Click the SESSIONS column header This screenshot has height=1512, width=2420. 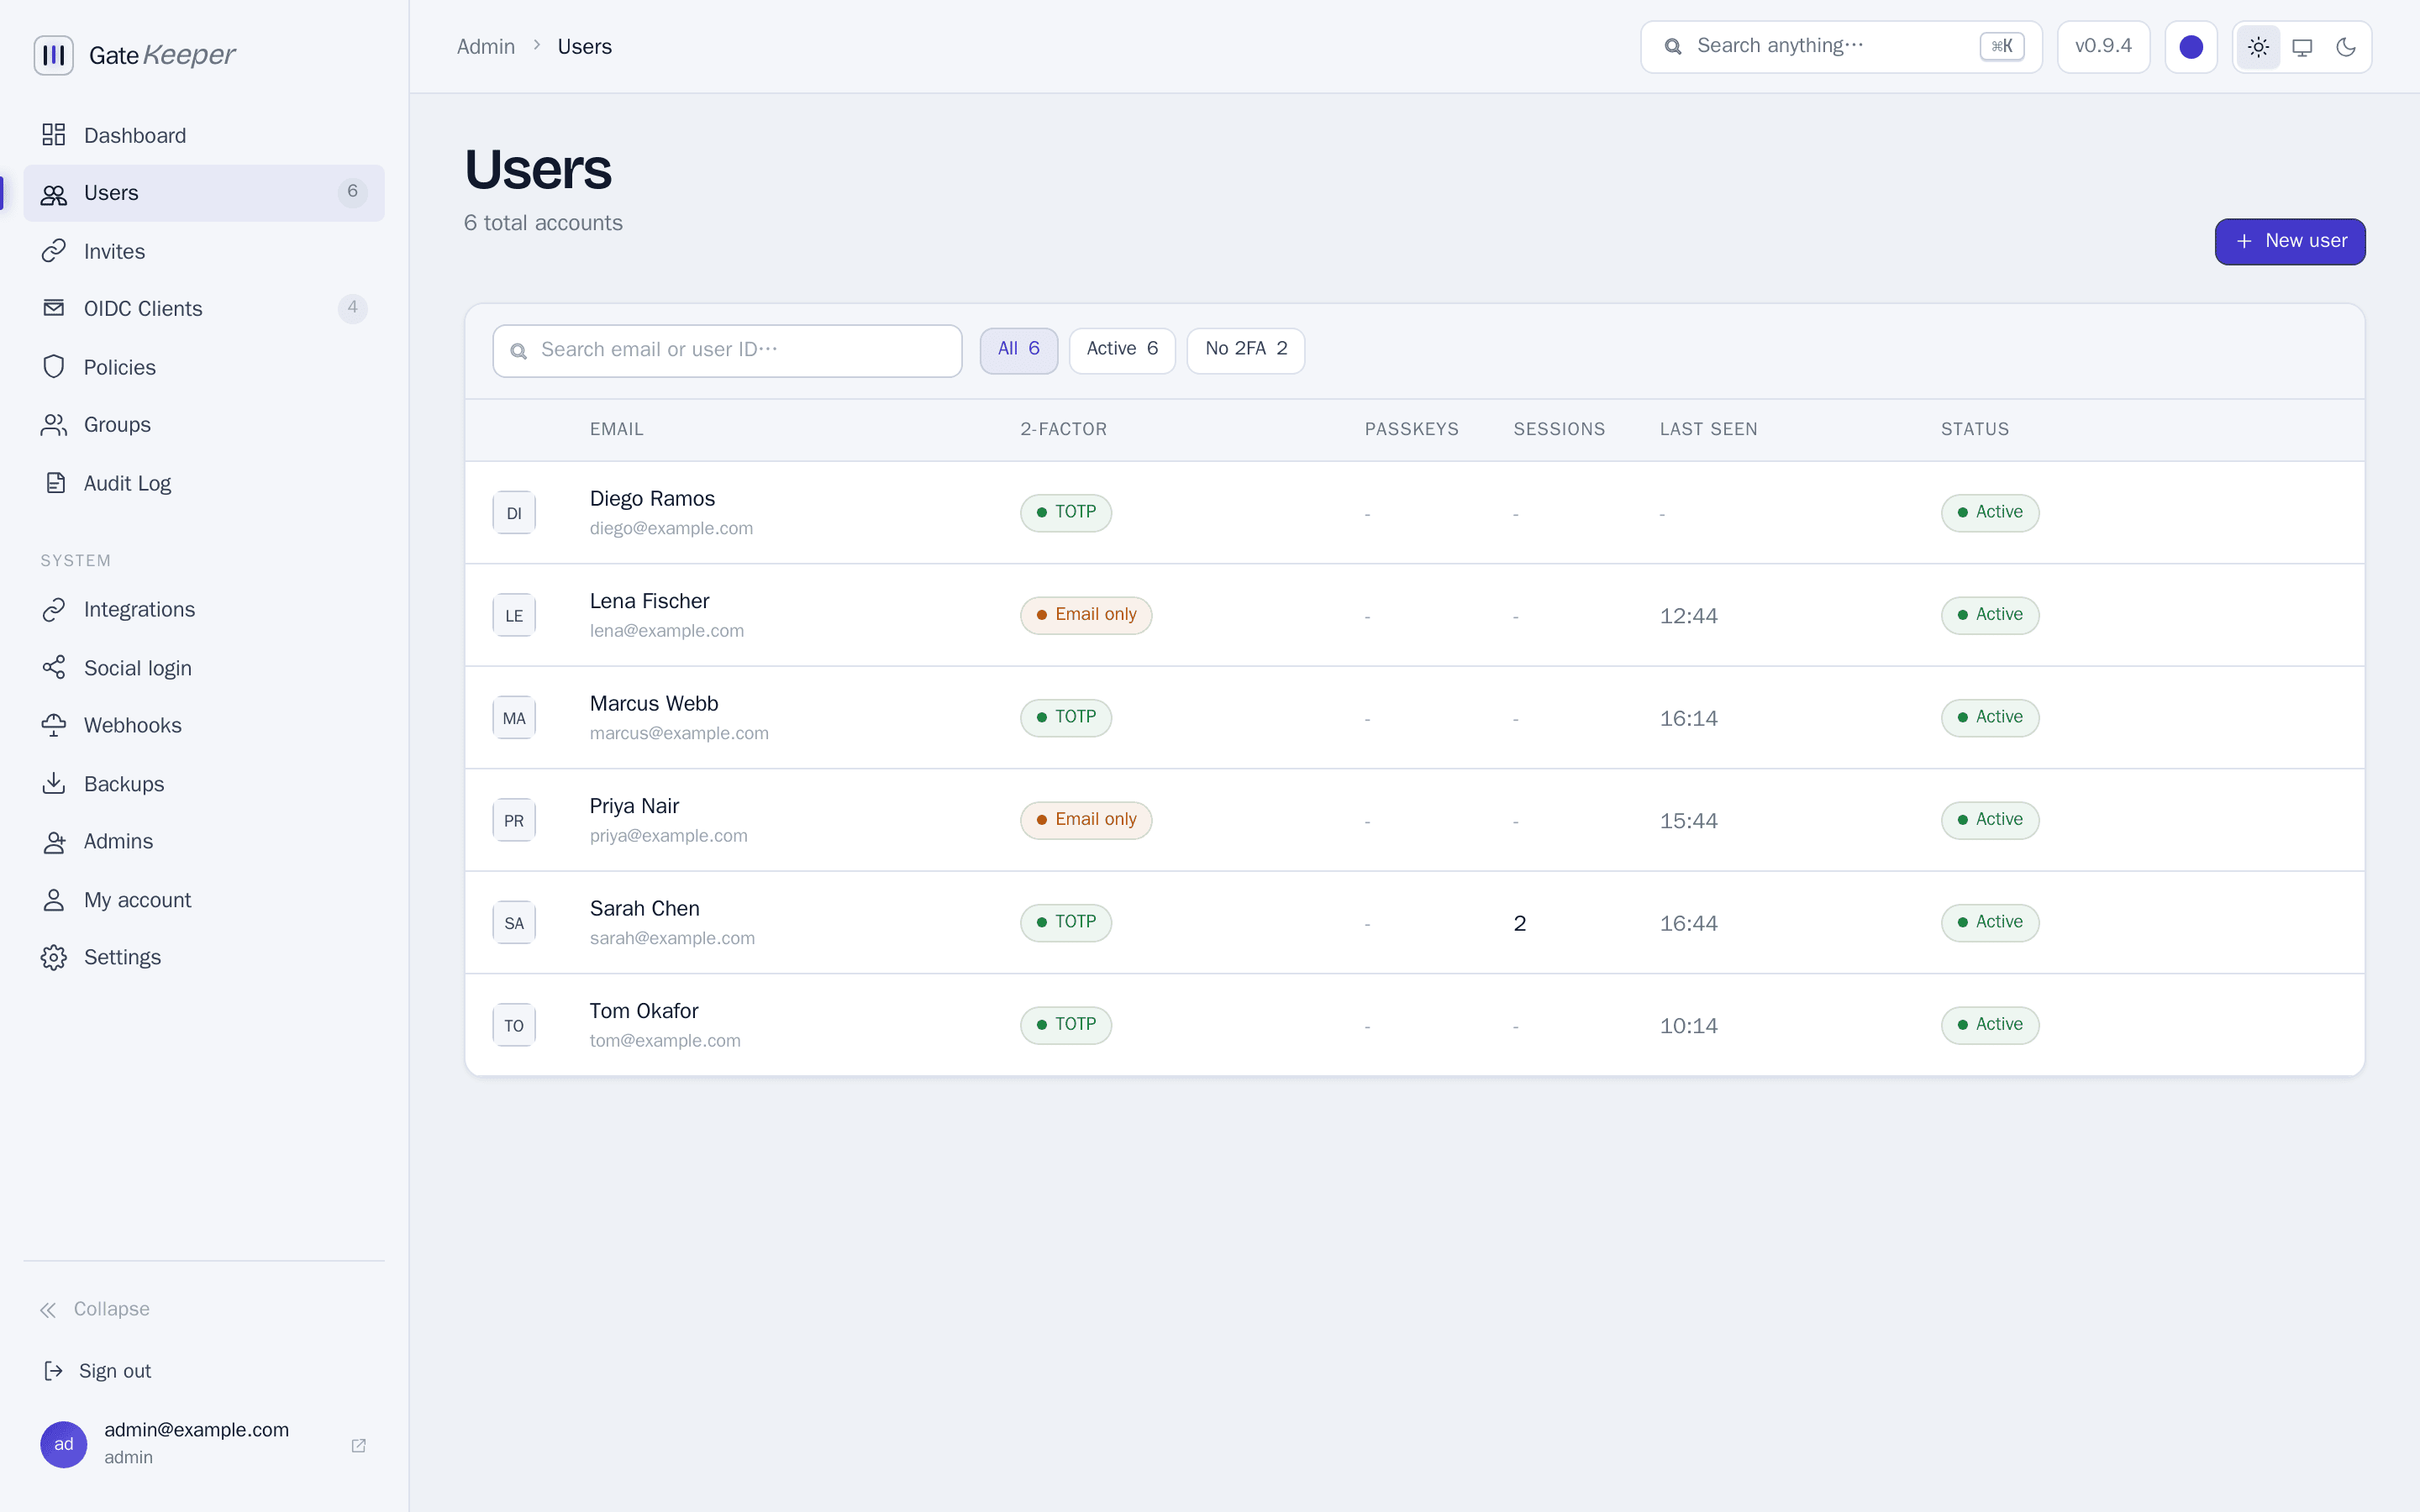(x=1559, y=429)
